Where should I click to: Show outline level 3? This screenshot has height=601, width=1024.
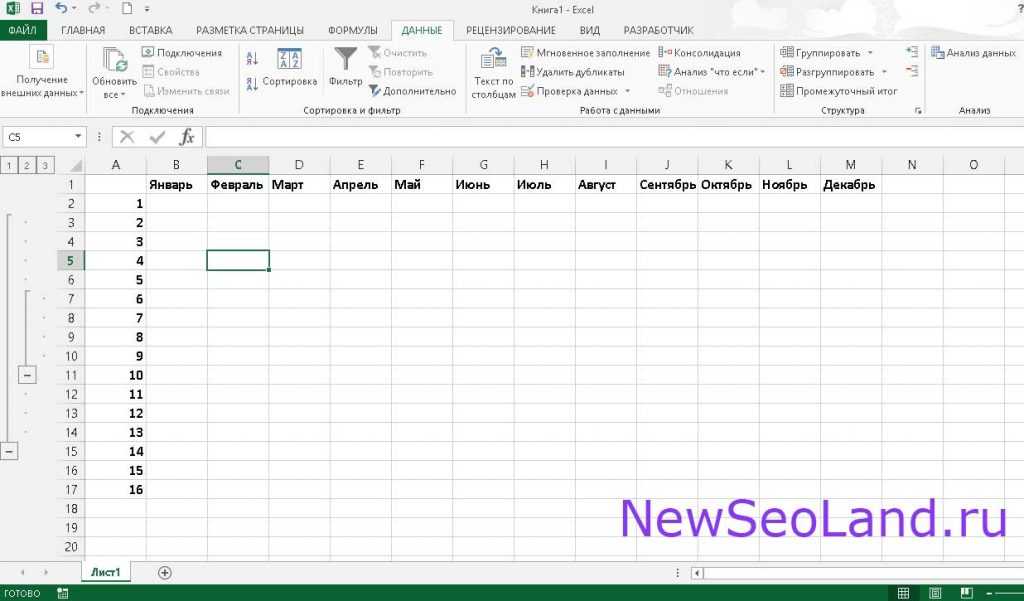(x=45, y=165)
